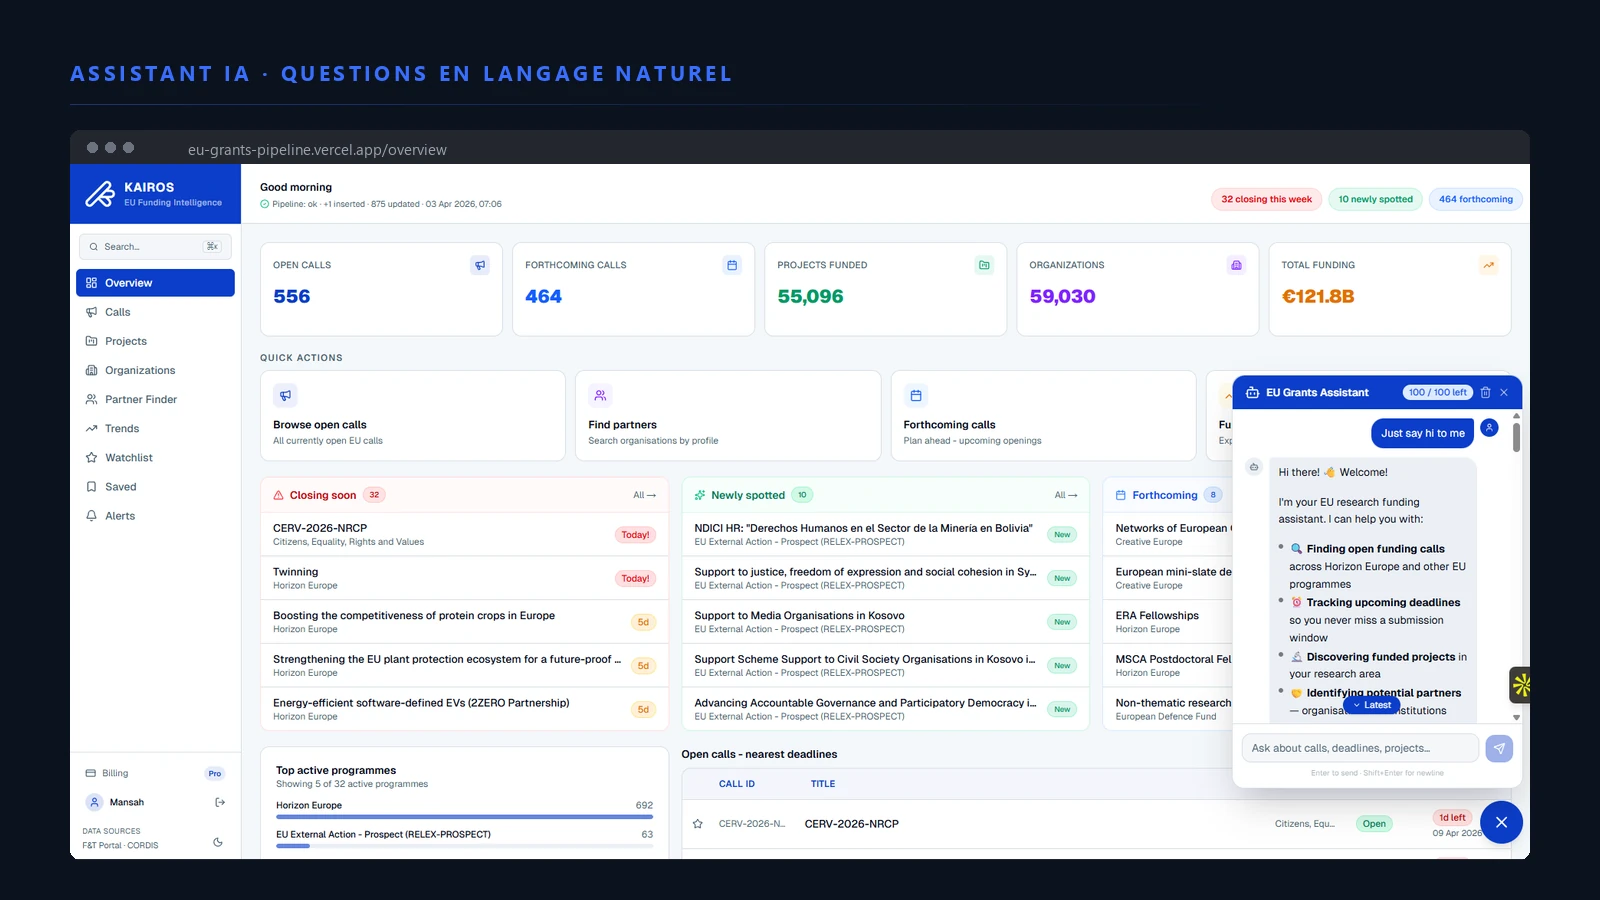Screen dimensions: 1600x900
Task: Clear chat with trash icon
Action: click(x=1485, y=392)
